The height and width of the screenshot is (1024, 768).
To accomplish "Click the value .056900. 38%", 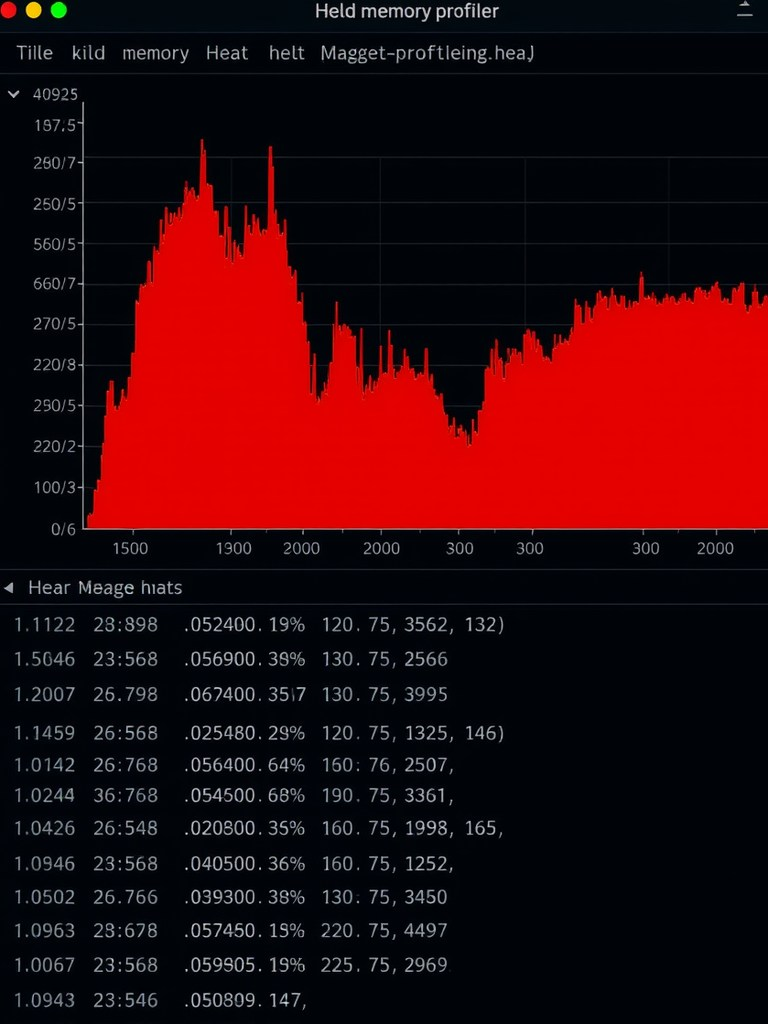I will (244, 659).
